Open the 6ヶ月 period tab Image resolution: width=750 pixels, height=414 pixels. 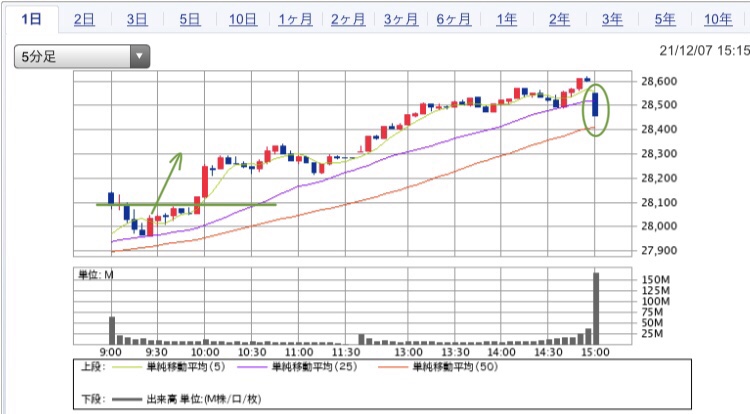[x=453, y=20]
